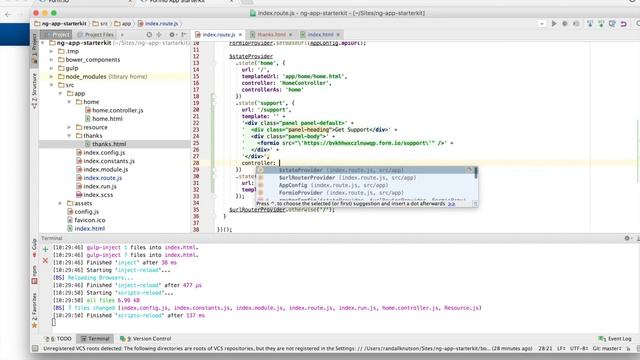Click the Run triangle icon in toolbar
640x360 pixels.
pyautogui.click(x=554, y=24)
